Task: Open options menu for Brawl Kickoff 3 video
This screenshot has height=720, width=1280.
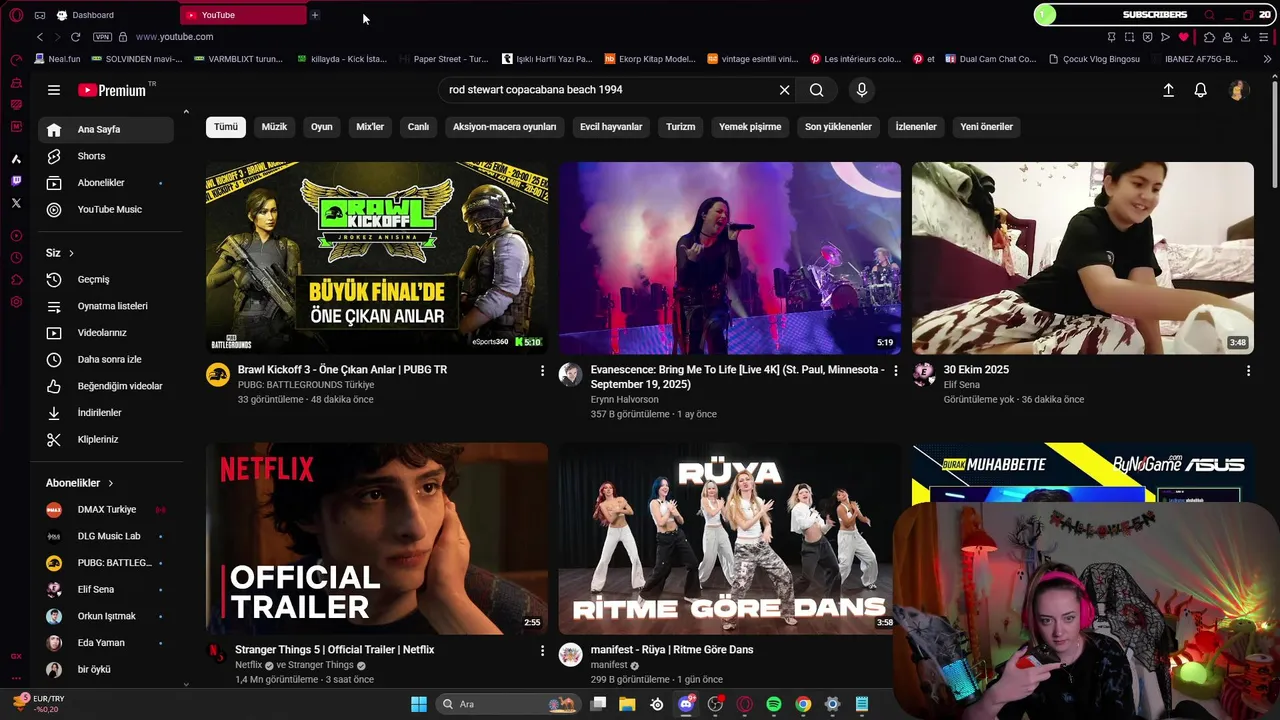Action: pyautogui.click(x=543, y=371)
